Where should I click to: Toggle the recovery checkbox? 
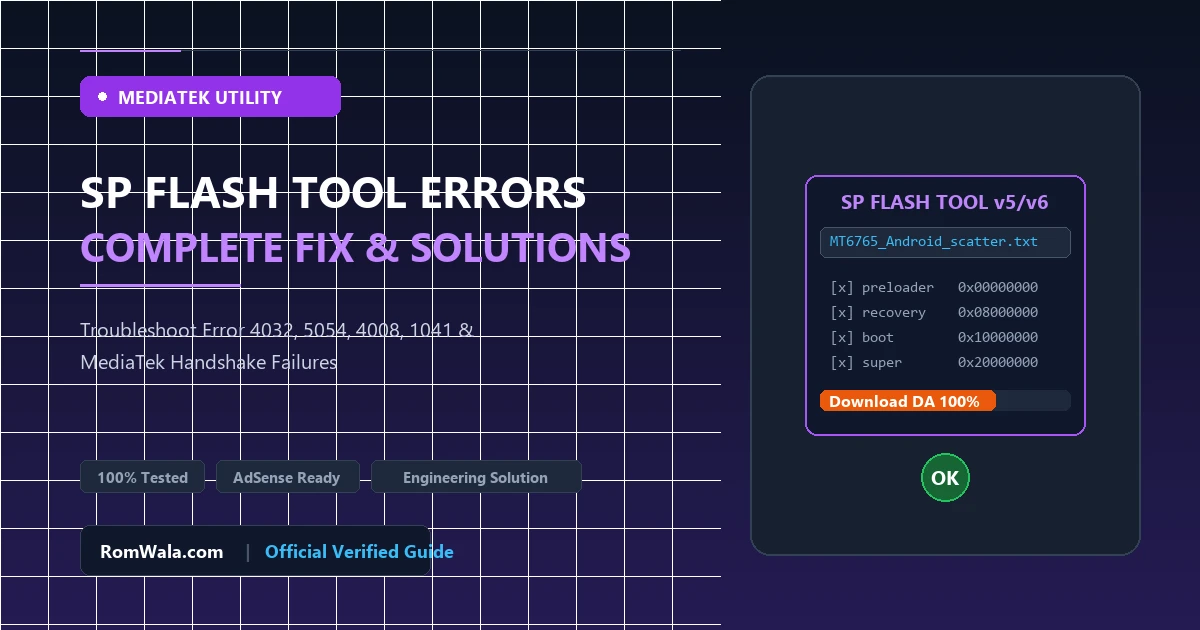pos(842,312)
